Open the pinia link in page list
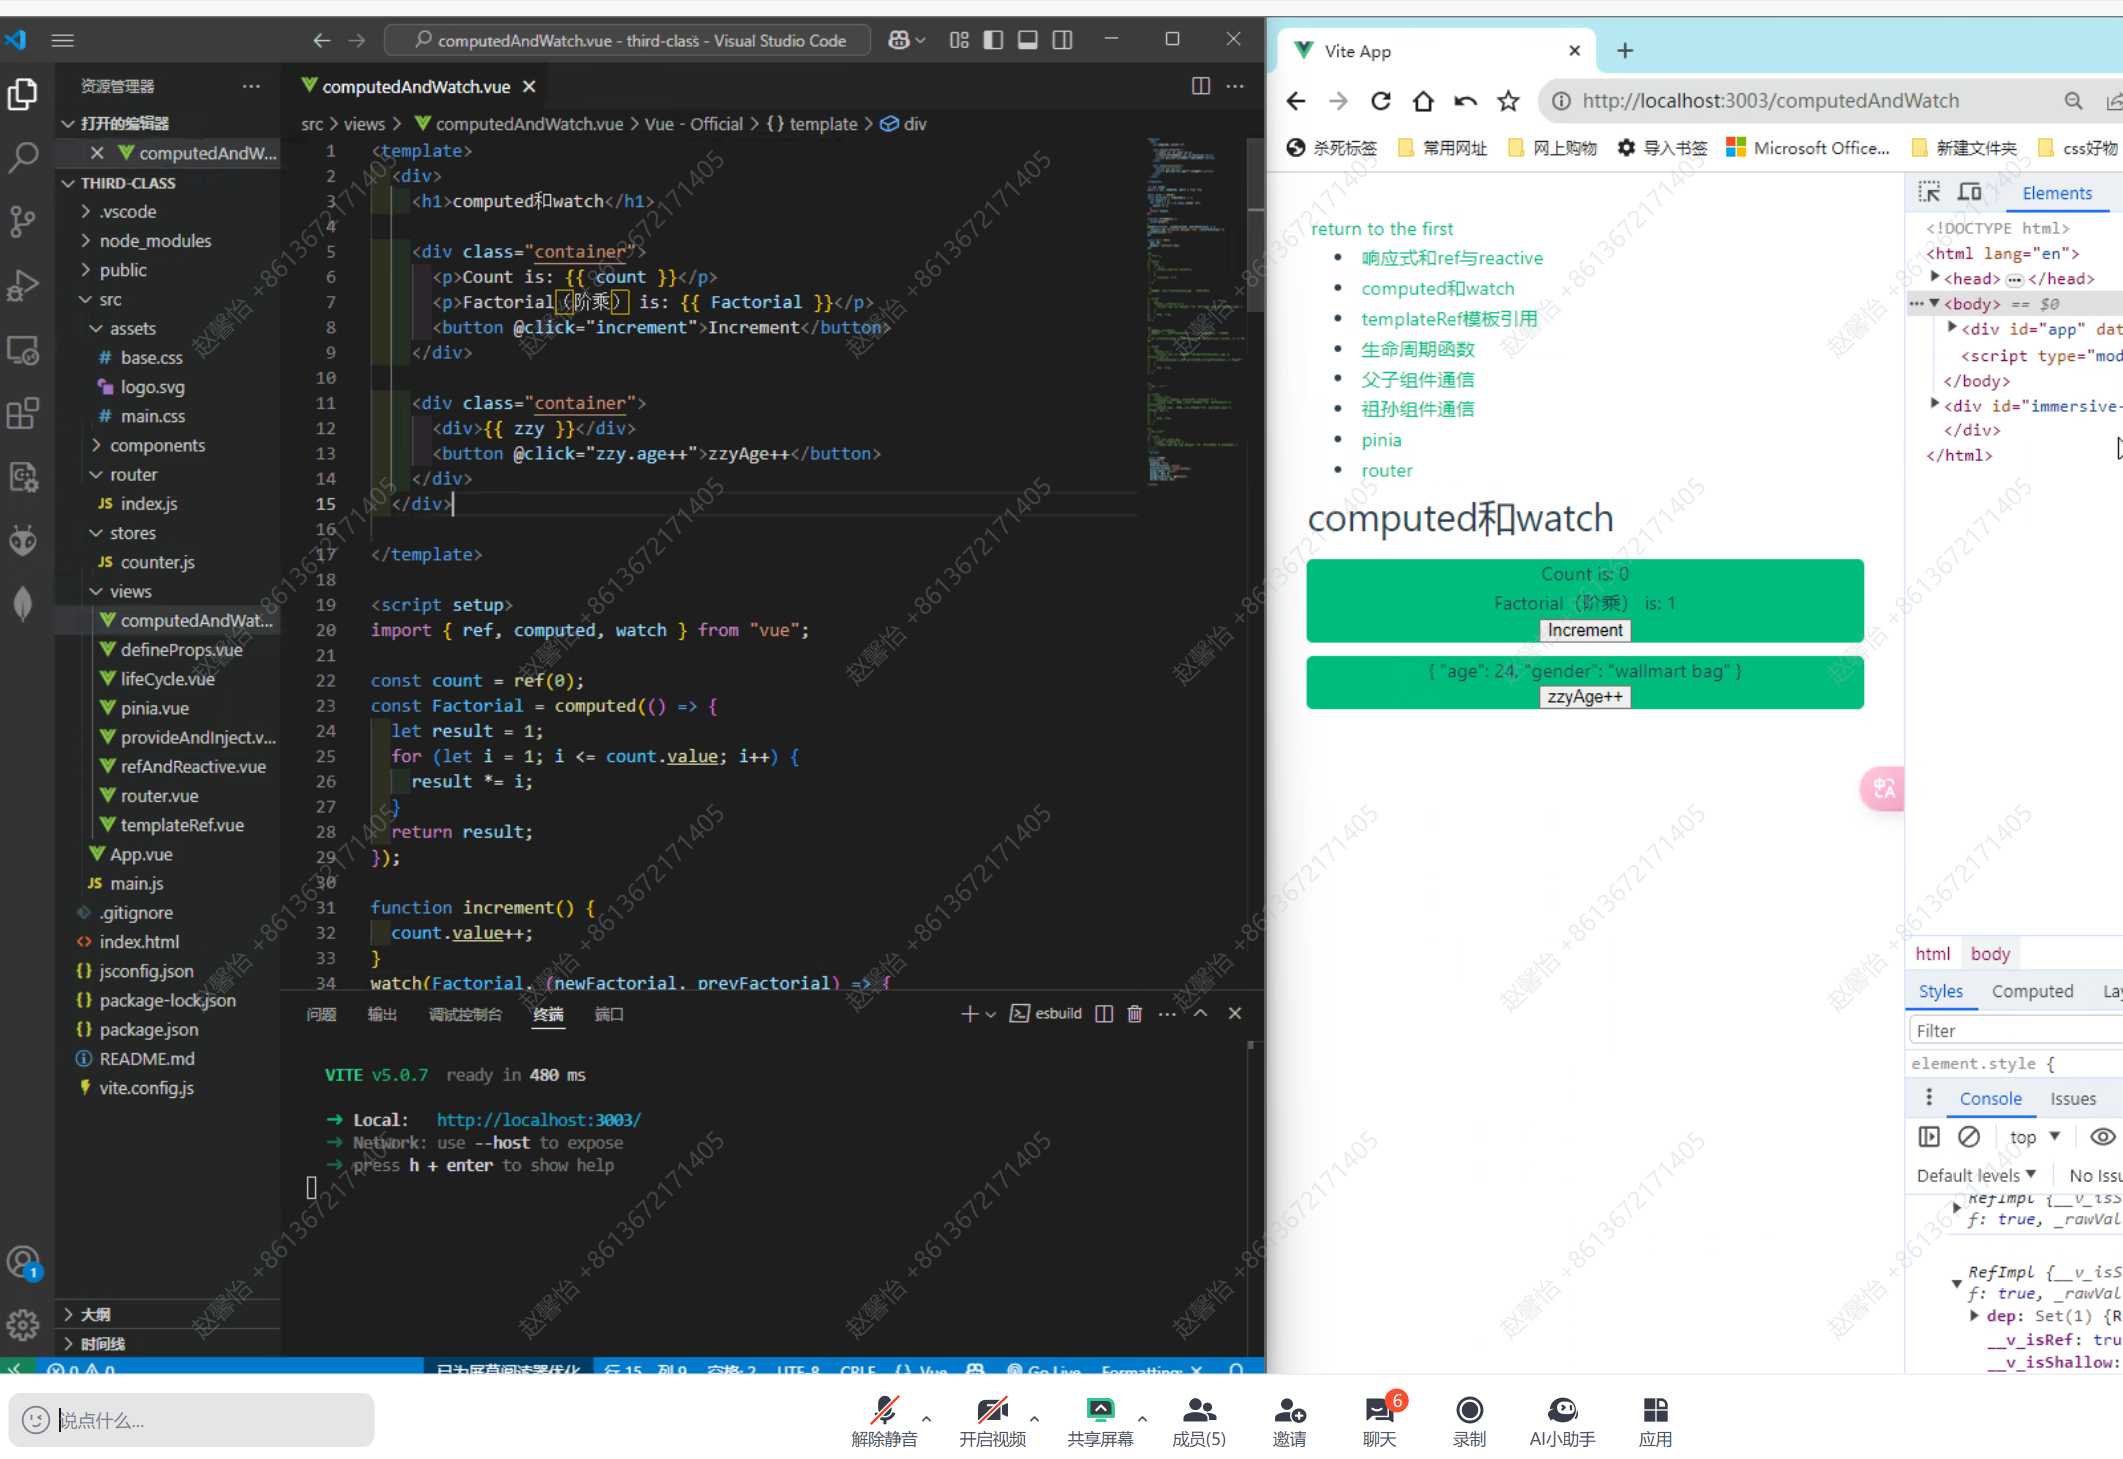The width and height of the screenshot is (2123, 1459). click(1381, 440)
